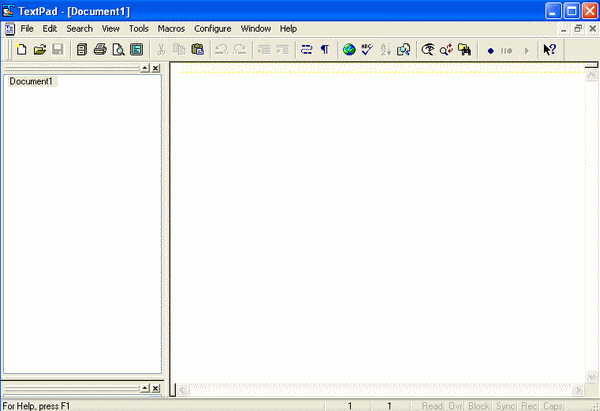Screen dimensions: 600x411
Task: Open the Macros menu
Action: point(171,29)
